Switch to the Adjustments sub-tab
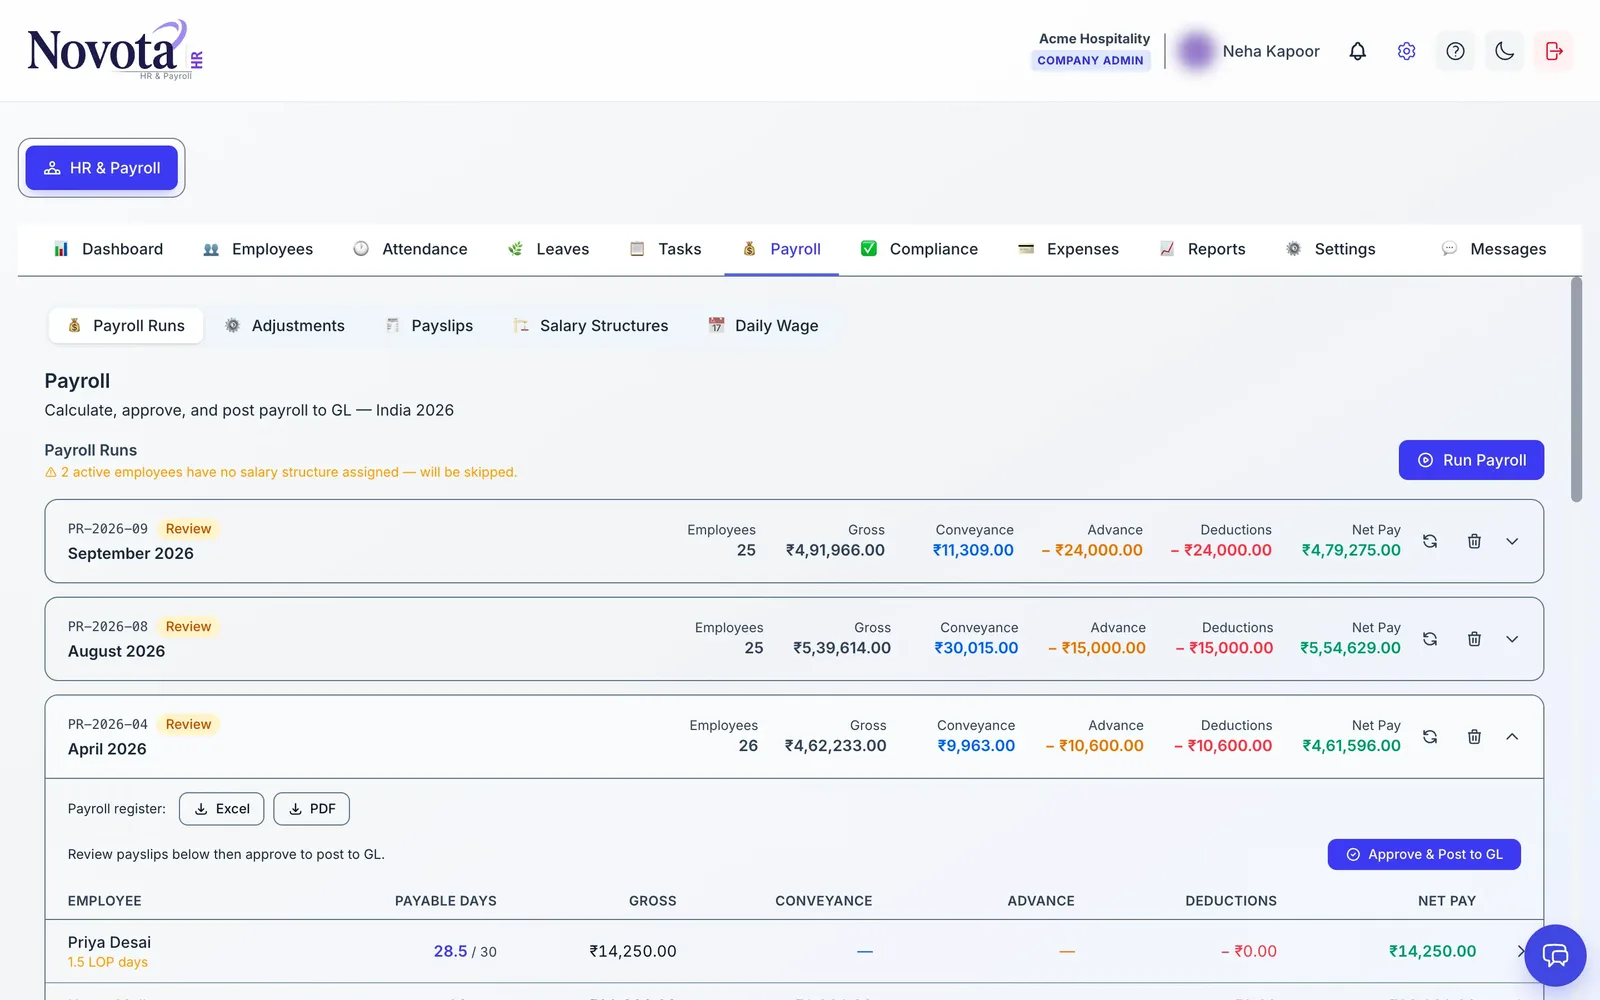Screen dimensions: 1600x1000 coord(285,326)
